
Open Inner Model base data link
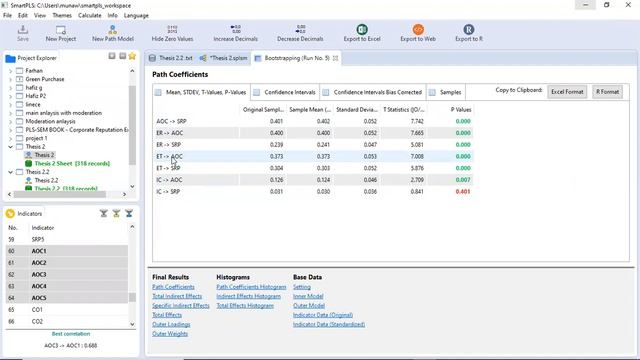pyautogui.click(x=308, y=296)
